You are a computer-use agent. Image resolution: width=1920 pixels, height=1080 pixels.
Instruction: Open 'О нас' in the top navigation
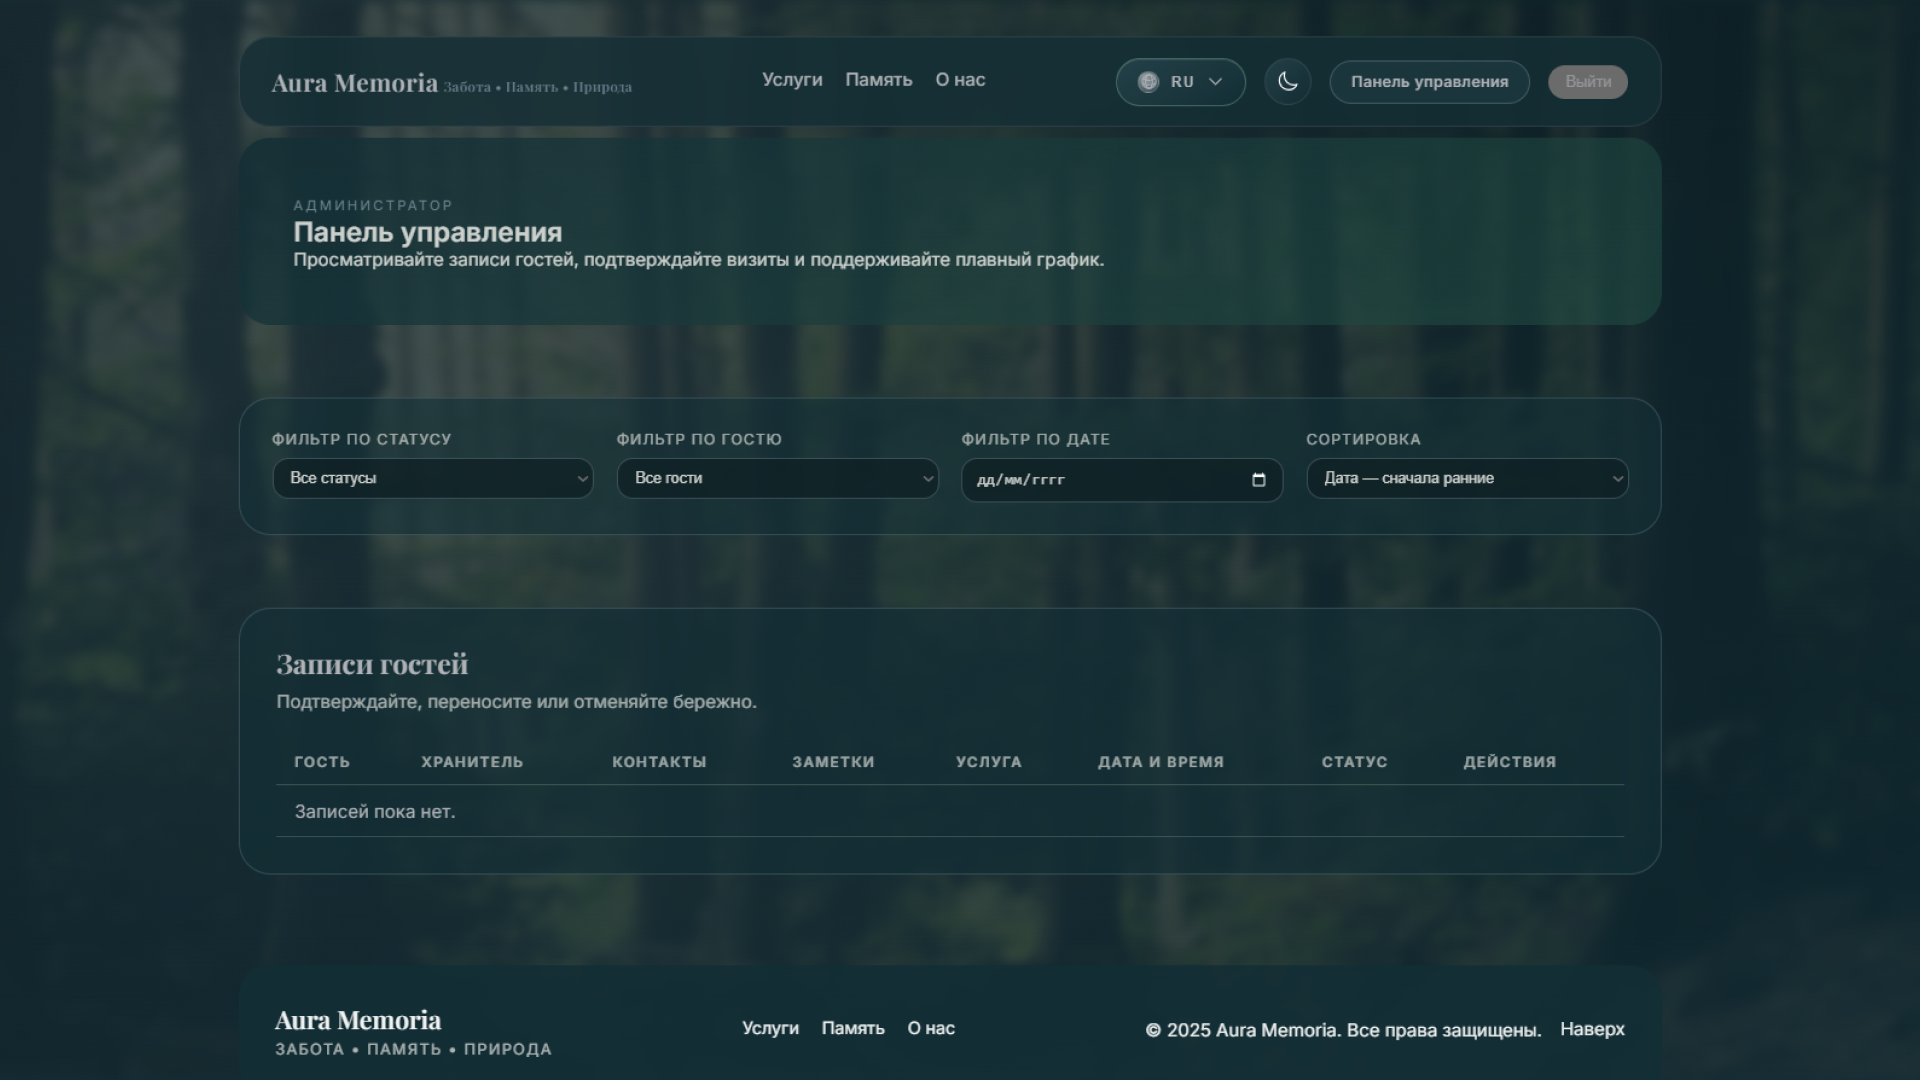[960, 80]
